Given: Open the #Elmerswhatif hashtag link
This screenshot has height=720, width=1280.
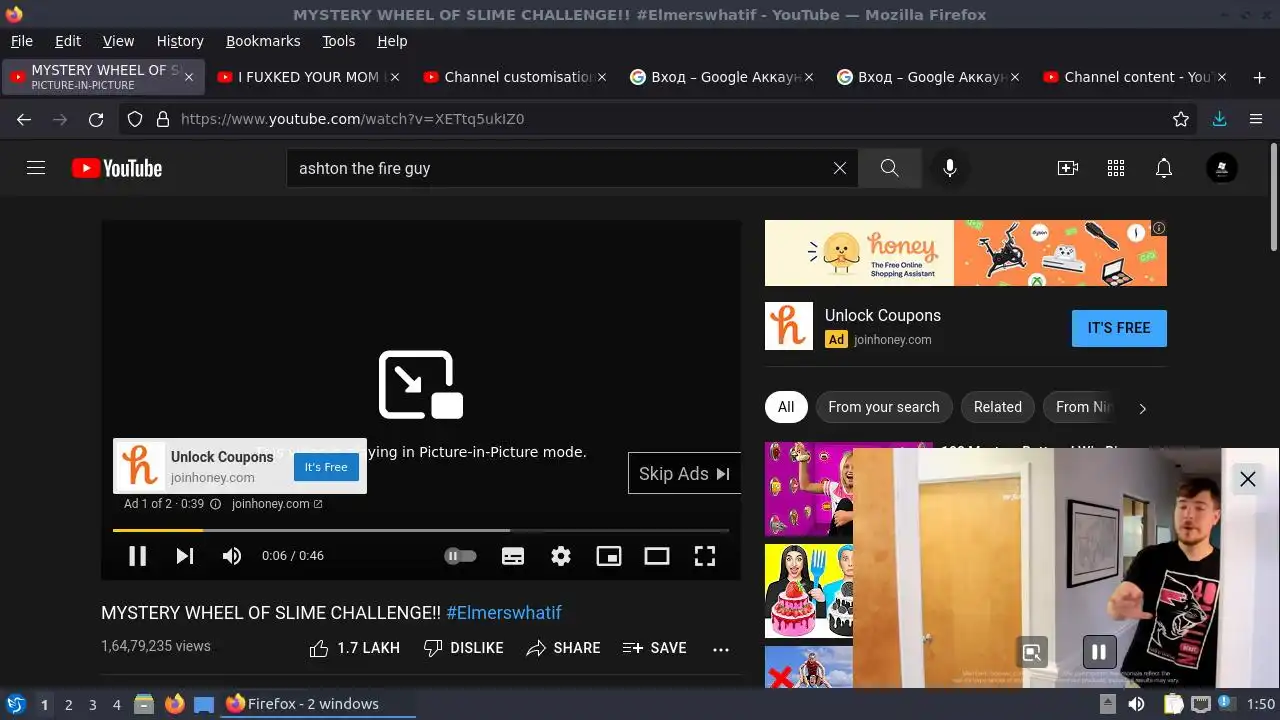Looking at the screenshot, I should point(504,613).
